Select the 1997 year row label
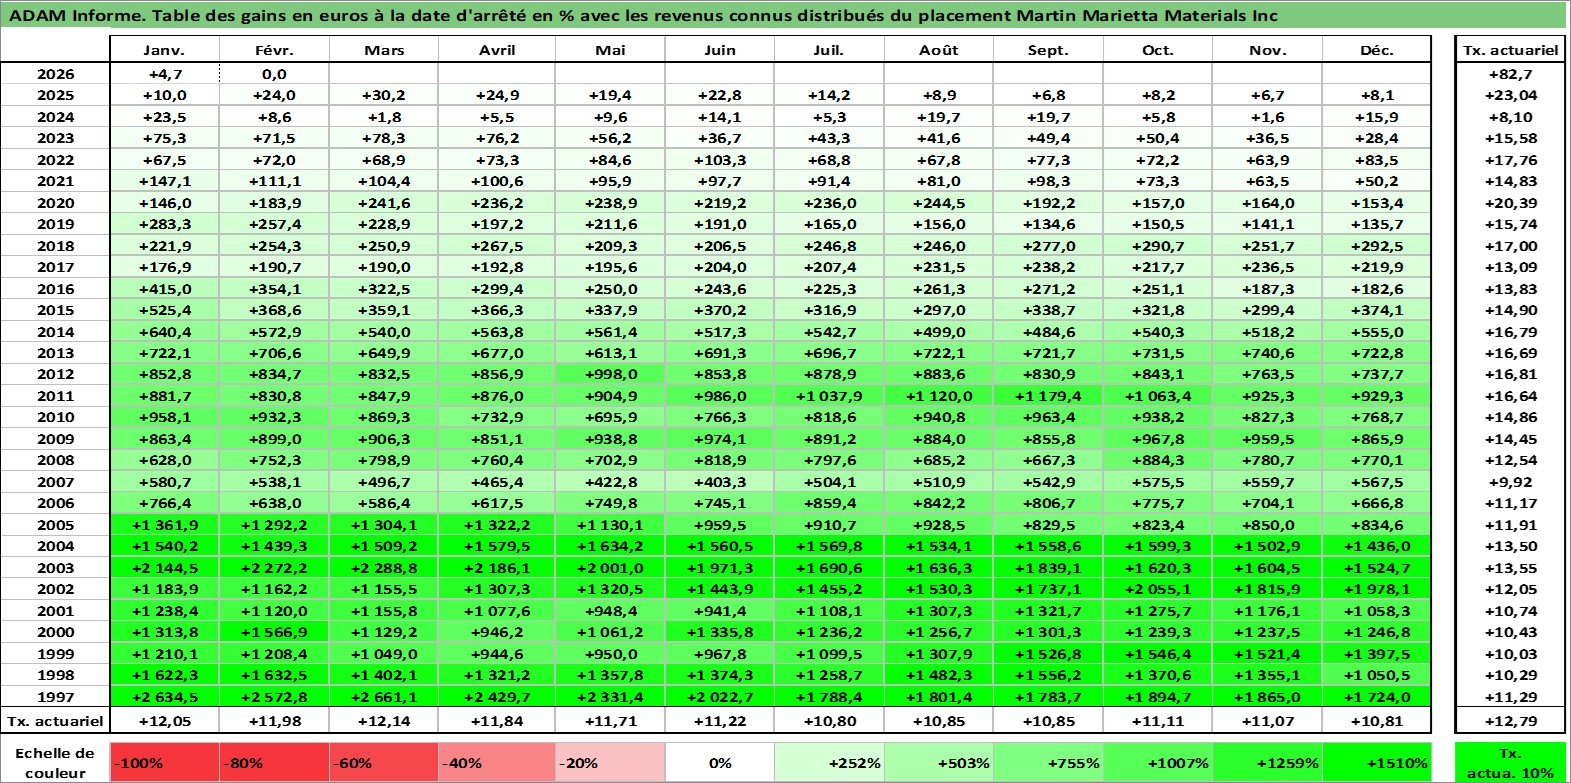 [55, 697]
